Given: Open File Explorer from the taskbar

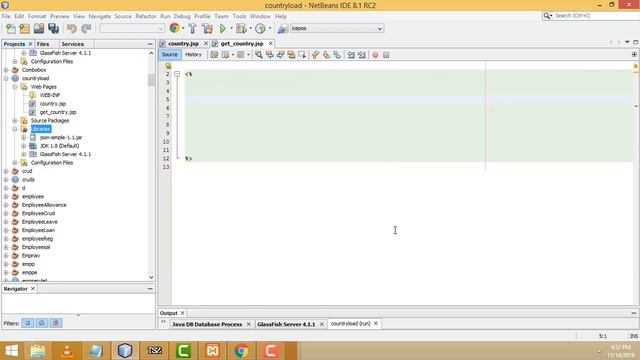Looking at the screenshot, I should (x=38, y=350).
